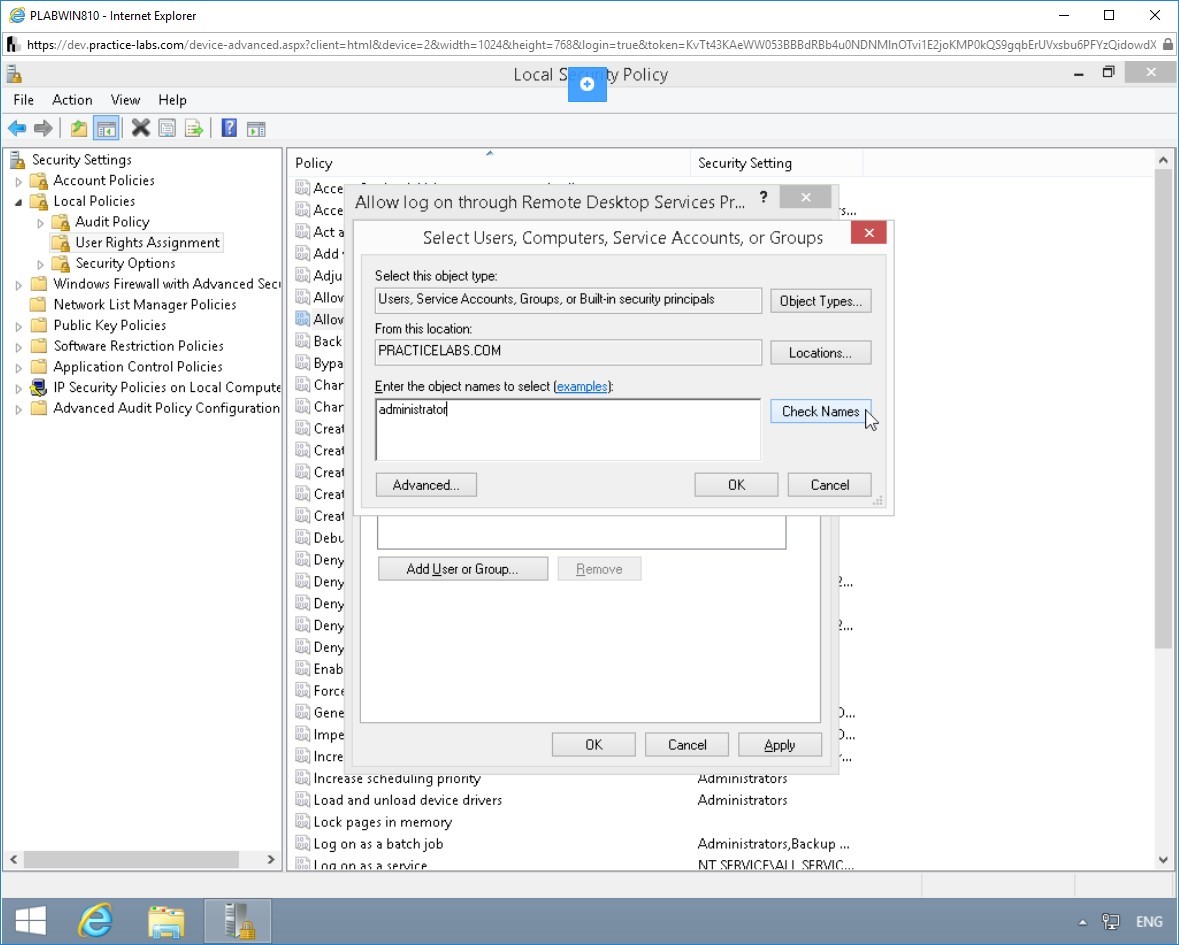1179x945 pixels.
Task: Open the Advanced... search button
Action: pos(426,485)
